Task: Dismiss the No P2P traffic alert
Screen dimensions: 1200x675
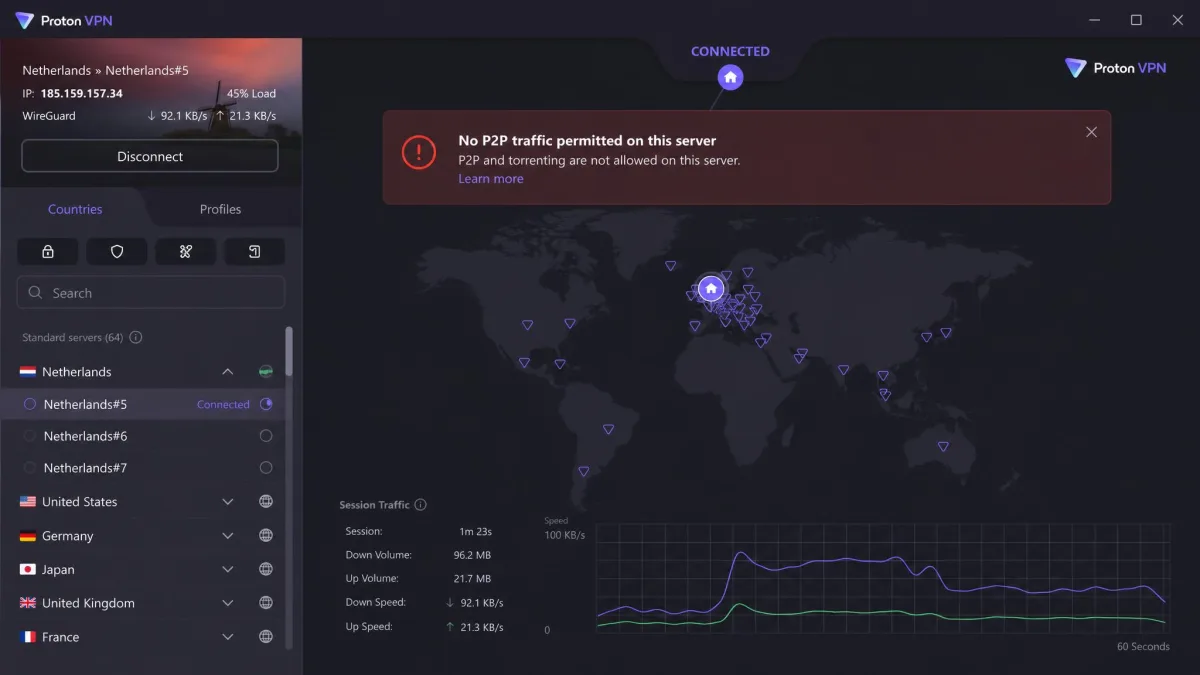Action: (x=1091, y=132)
